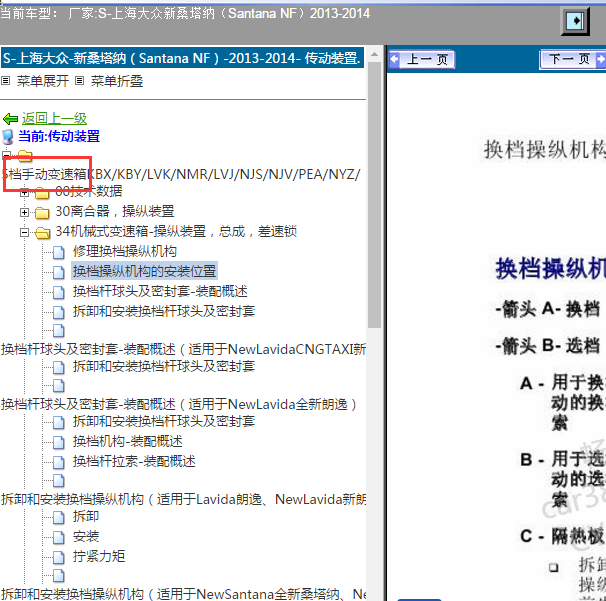Click document icon of 换档机构-装配概述

(59, 442)
